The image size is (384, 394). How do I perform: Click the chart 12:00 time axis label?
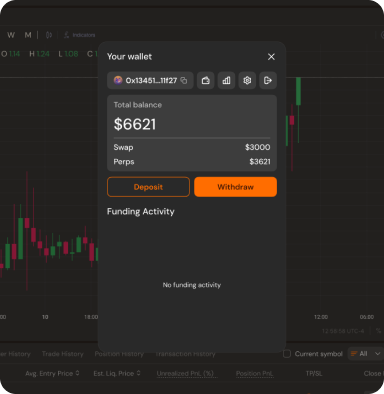[321, 317]
